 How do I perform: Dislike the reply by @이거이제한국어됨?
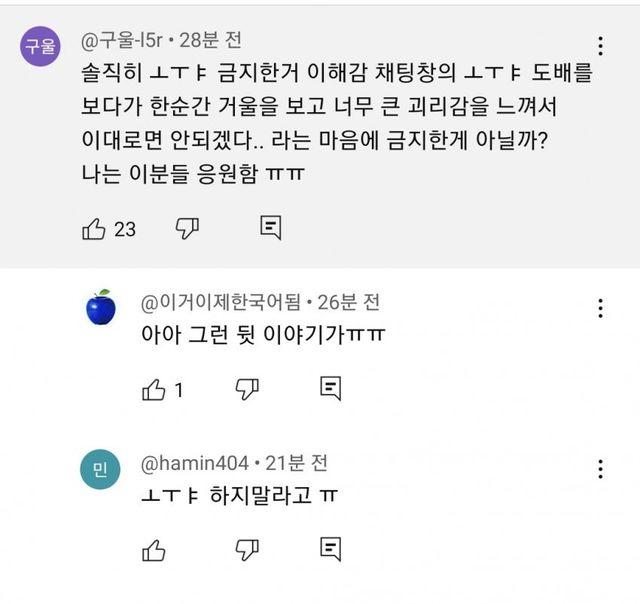click(247, 388)
